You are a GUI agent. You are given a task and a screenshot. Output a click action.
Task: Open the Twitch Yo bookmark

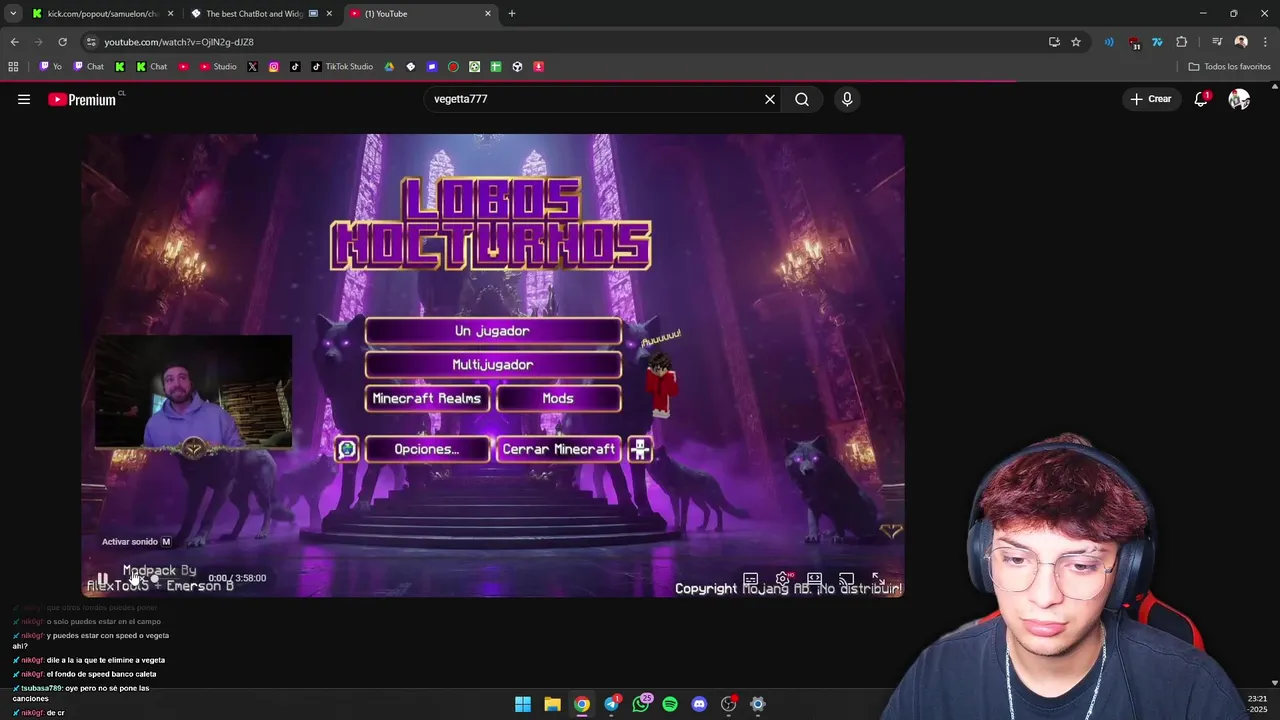(50, 67)
